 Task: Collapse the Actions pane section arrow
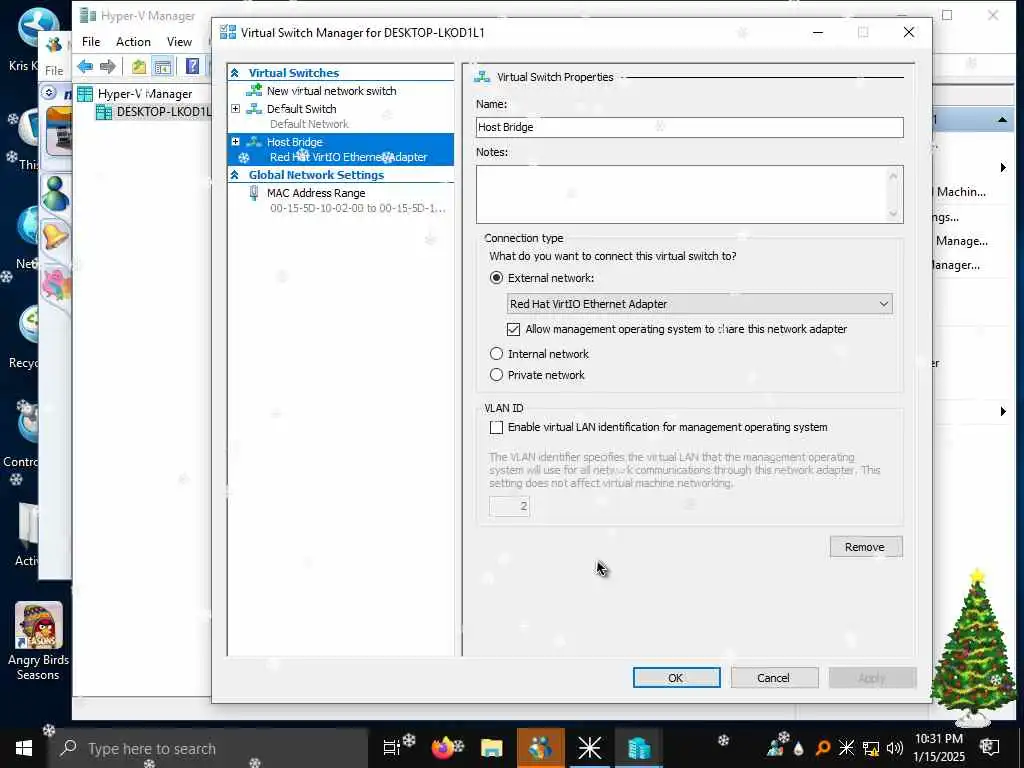(1002, 120)
